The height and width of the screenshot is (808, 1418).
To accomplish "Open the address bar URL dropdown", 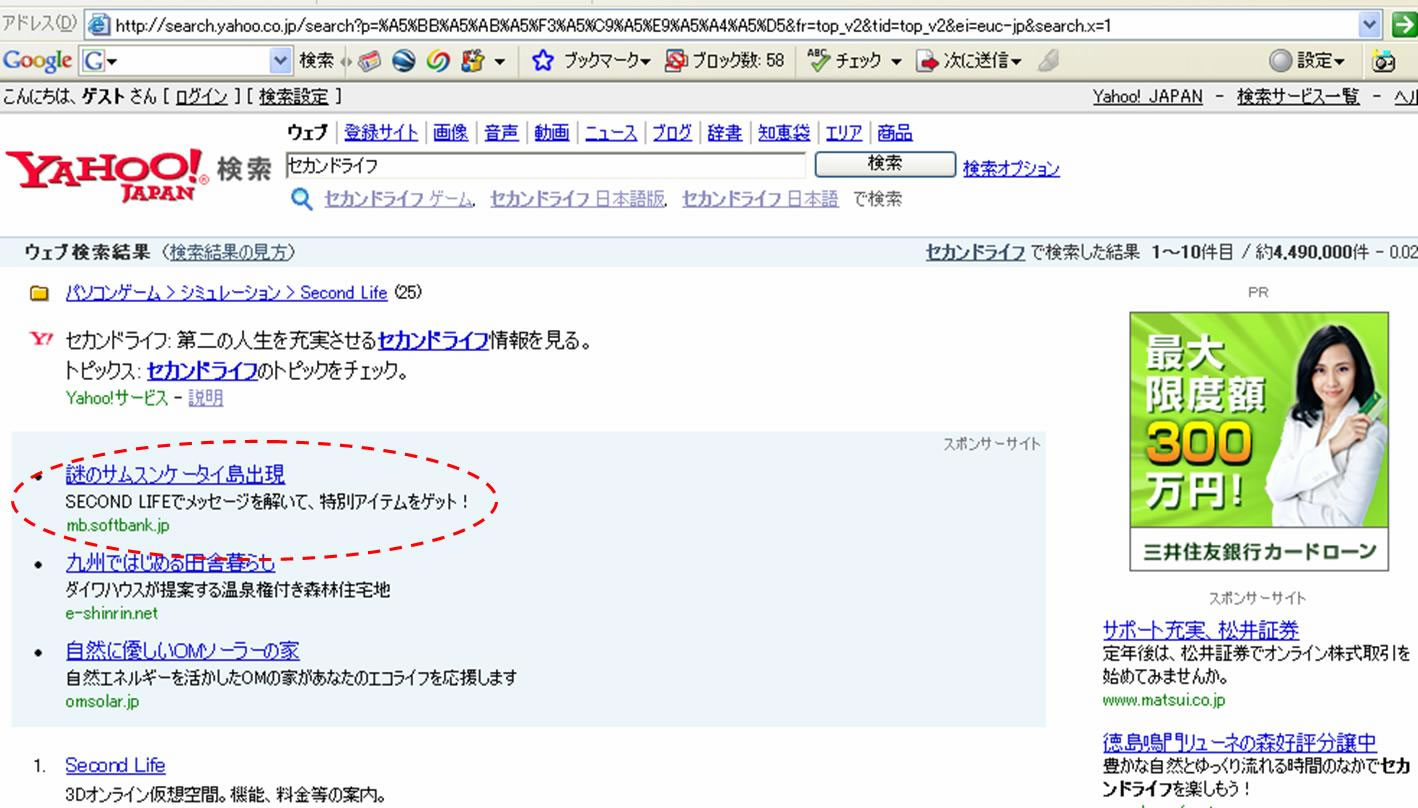I will 1369,25.
